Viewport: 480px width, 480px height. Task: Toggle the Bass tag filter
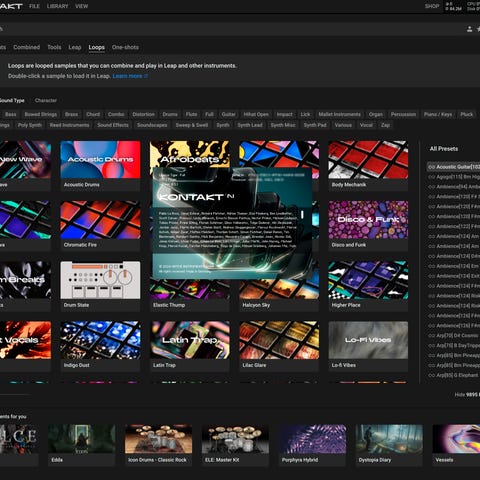tap(10, 114)
